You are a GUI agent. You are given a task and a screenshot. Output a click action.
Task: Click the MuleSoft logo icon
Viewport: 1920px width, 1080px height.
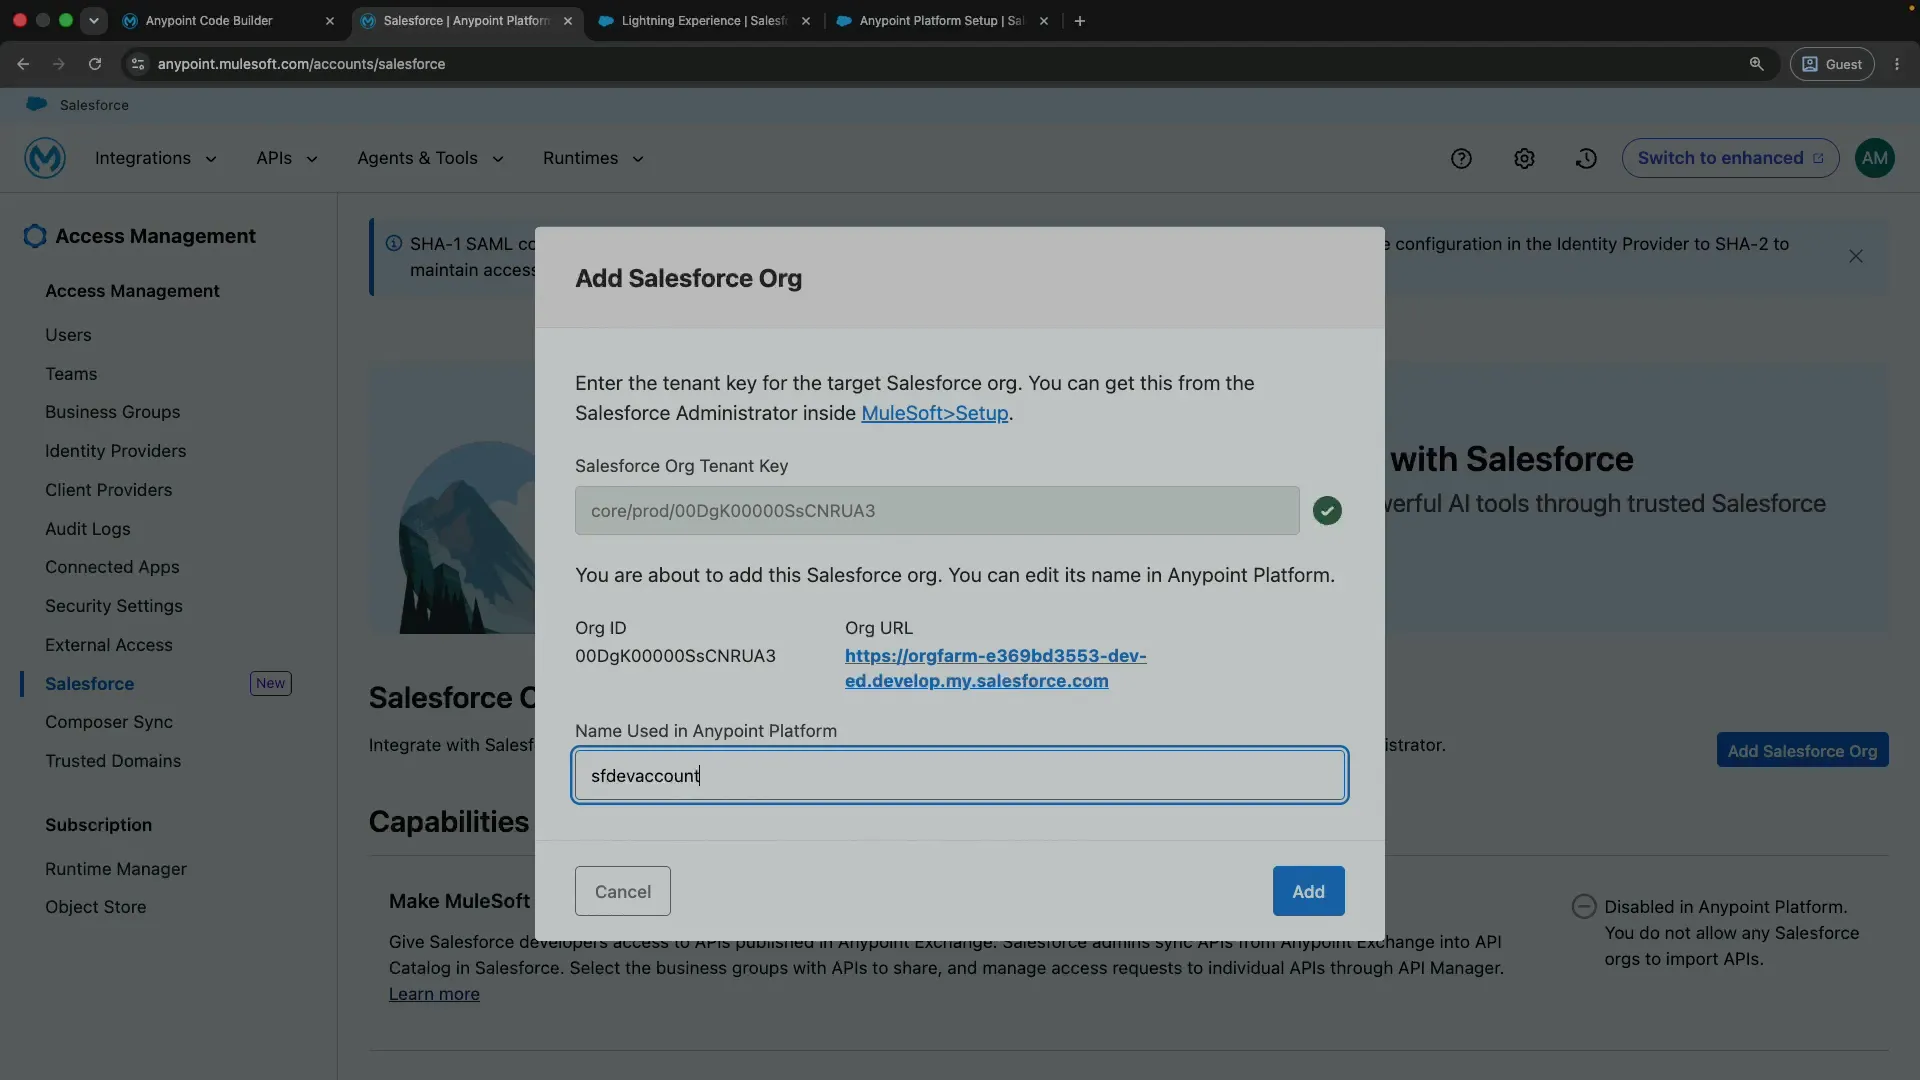(x=45, y=158)
